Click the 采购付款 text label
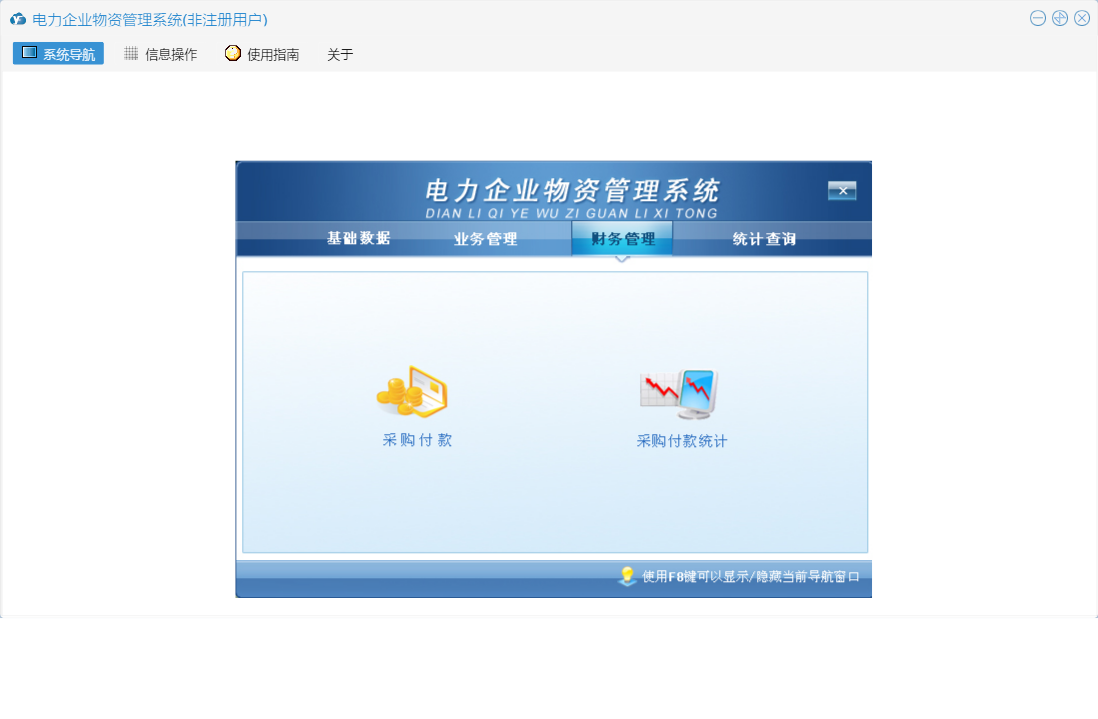 [x=417, y=440]
